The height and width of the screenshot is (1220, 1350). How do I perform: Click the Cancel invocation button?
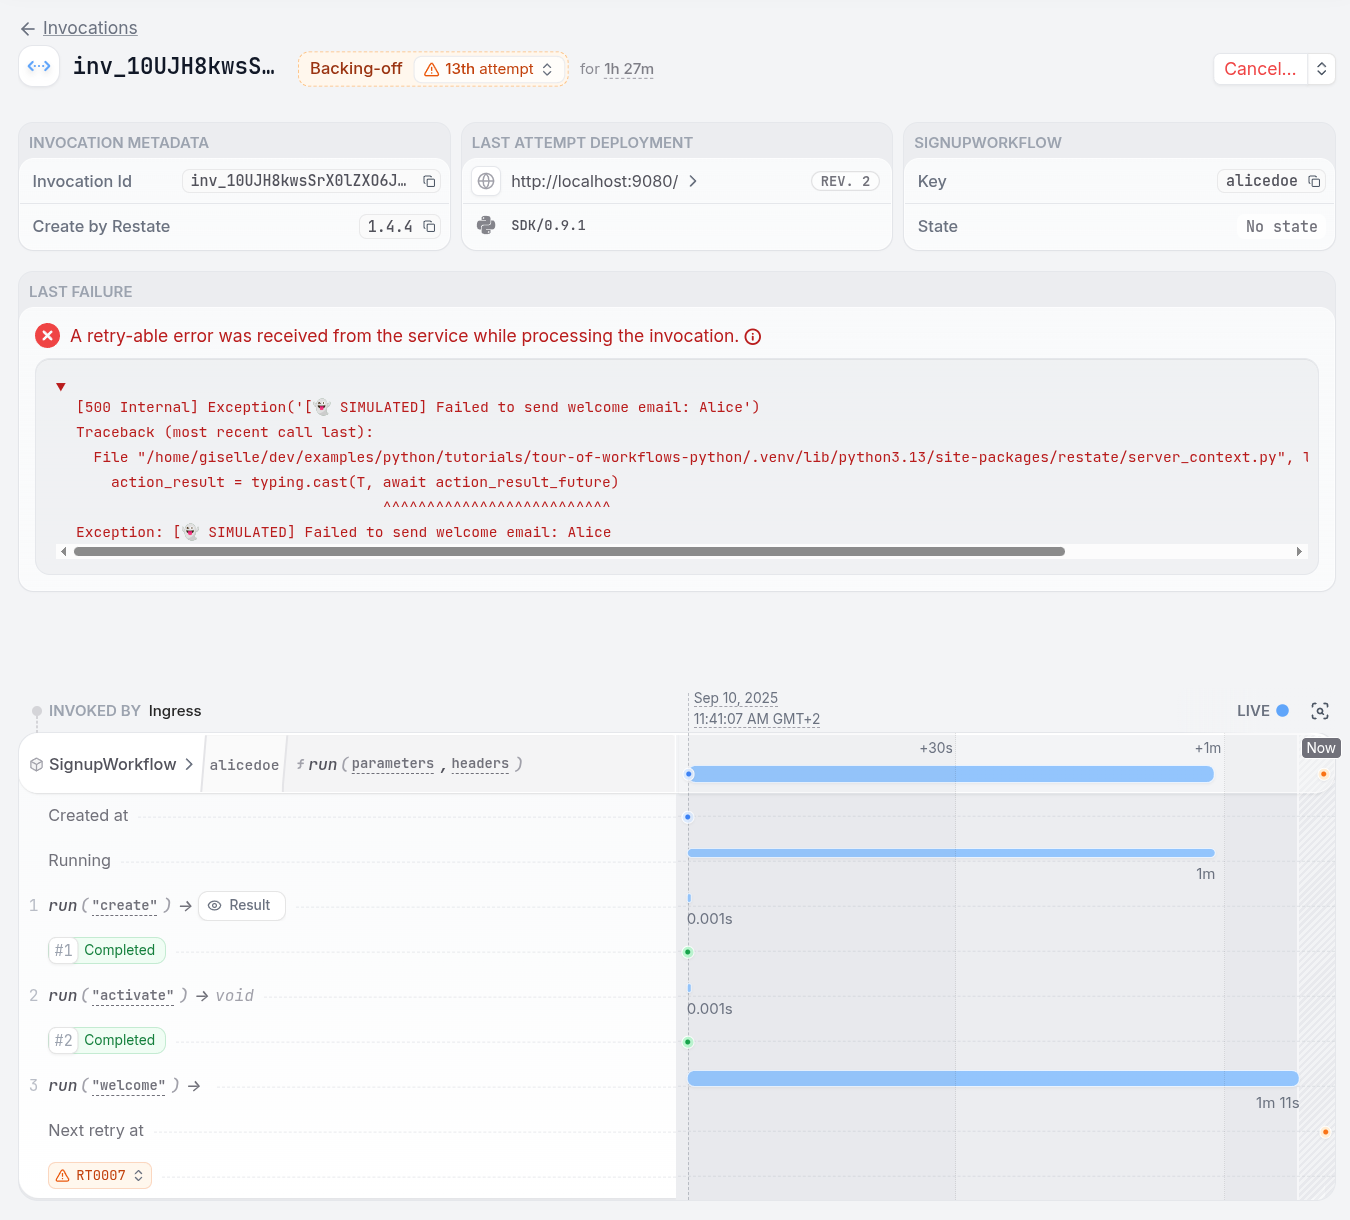(x=1260, y=69)
